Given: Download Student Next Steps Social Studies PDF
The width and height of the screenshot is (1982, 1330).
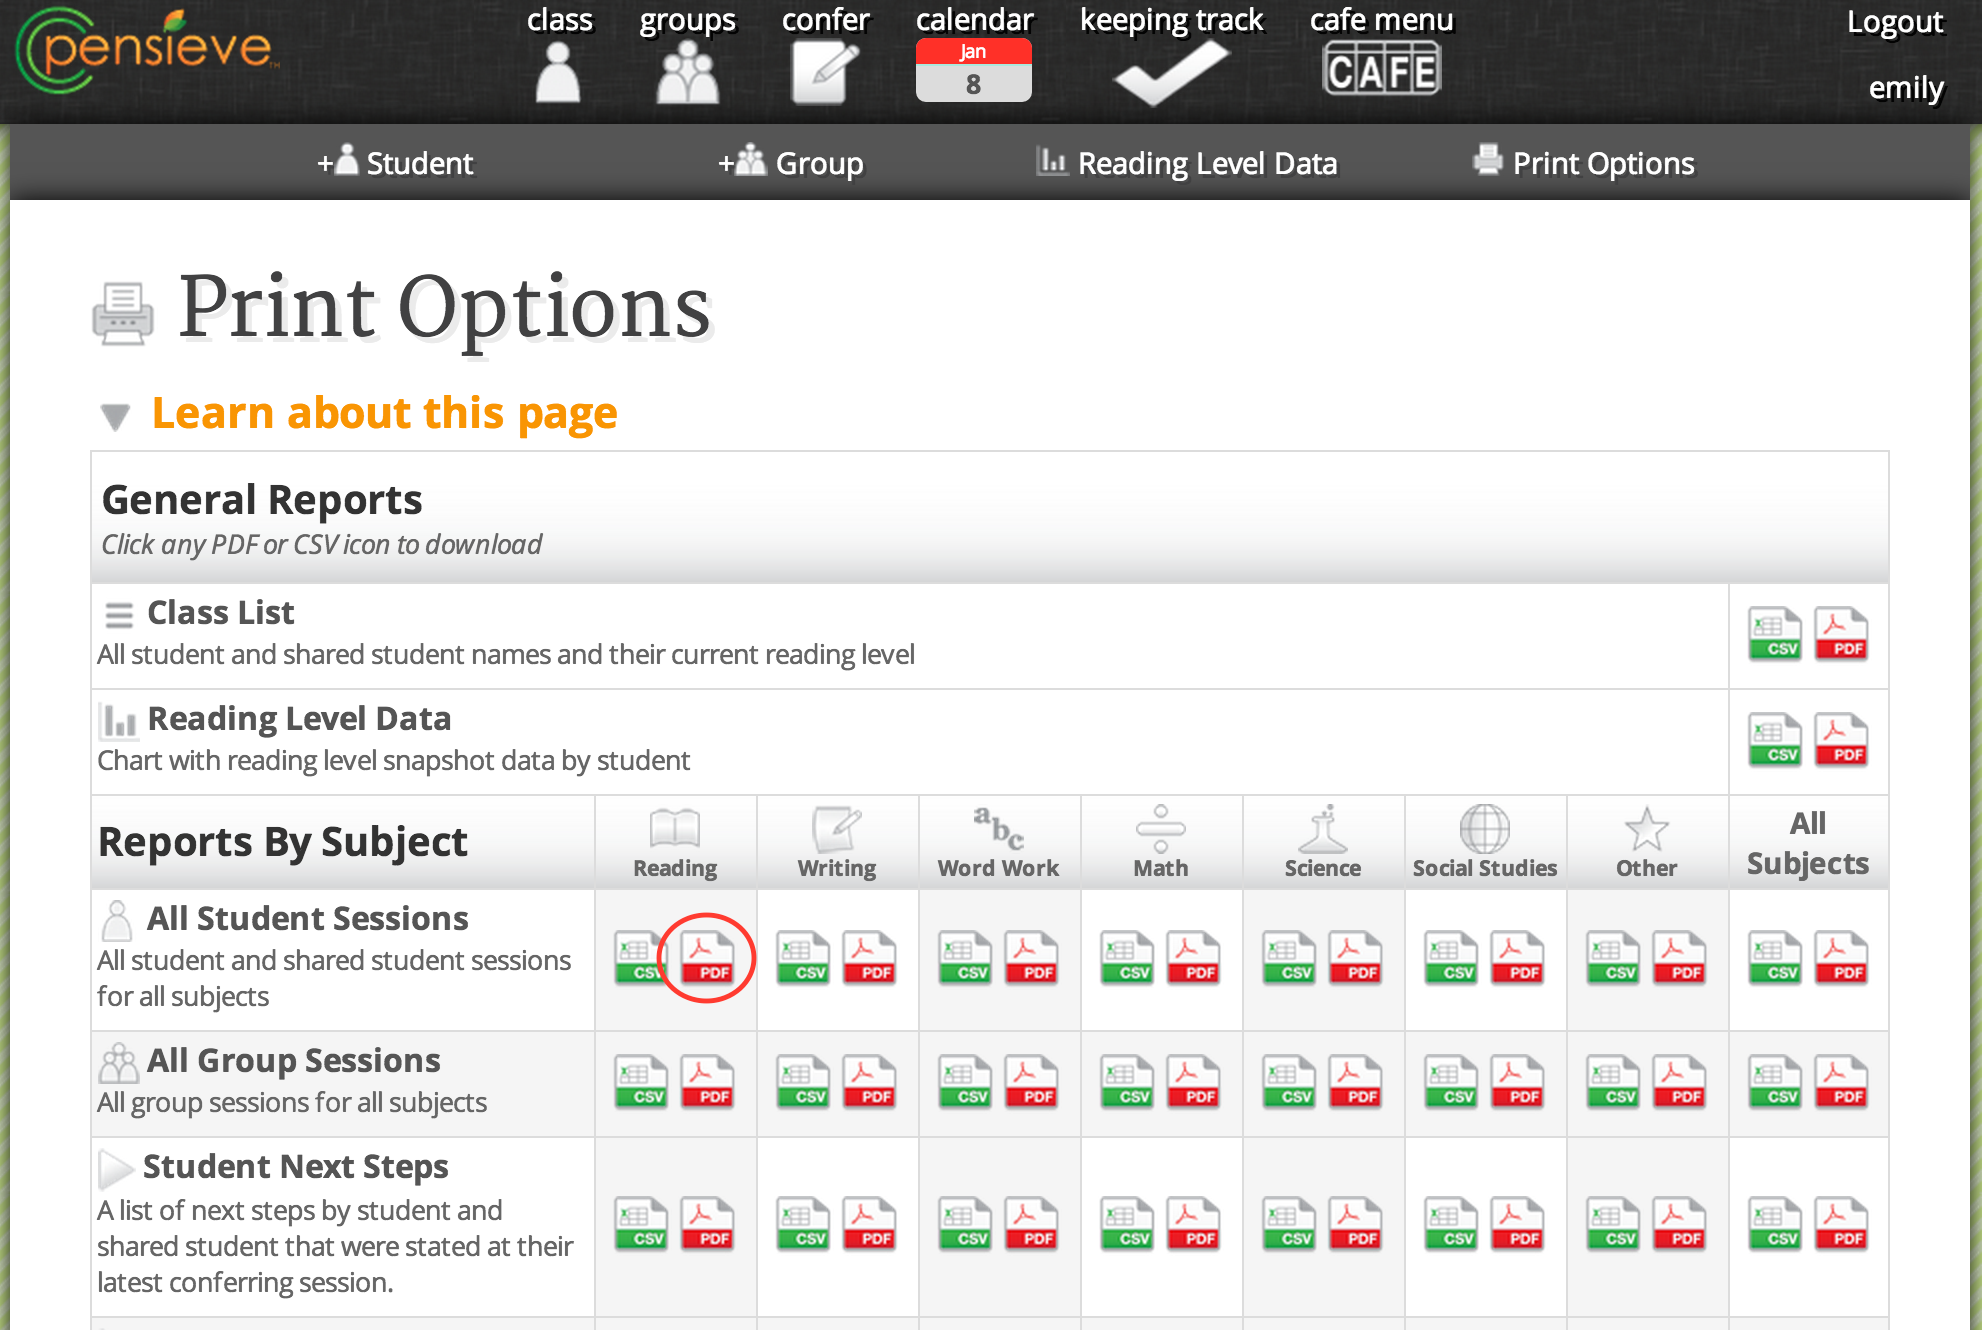Looking at the screenshot, I should pos(1517,1224).
